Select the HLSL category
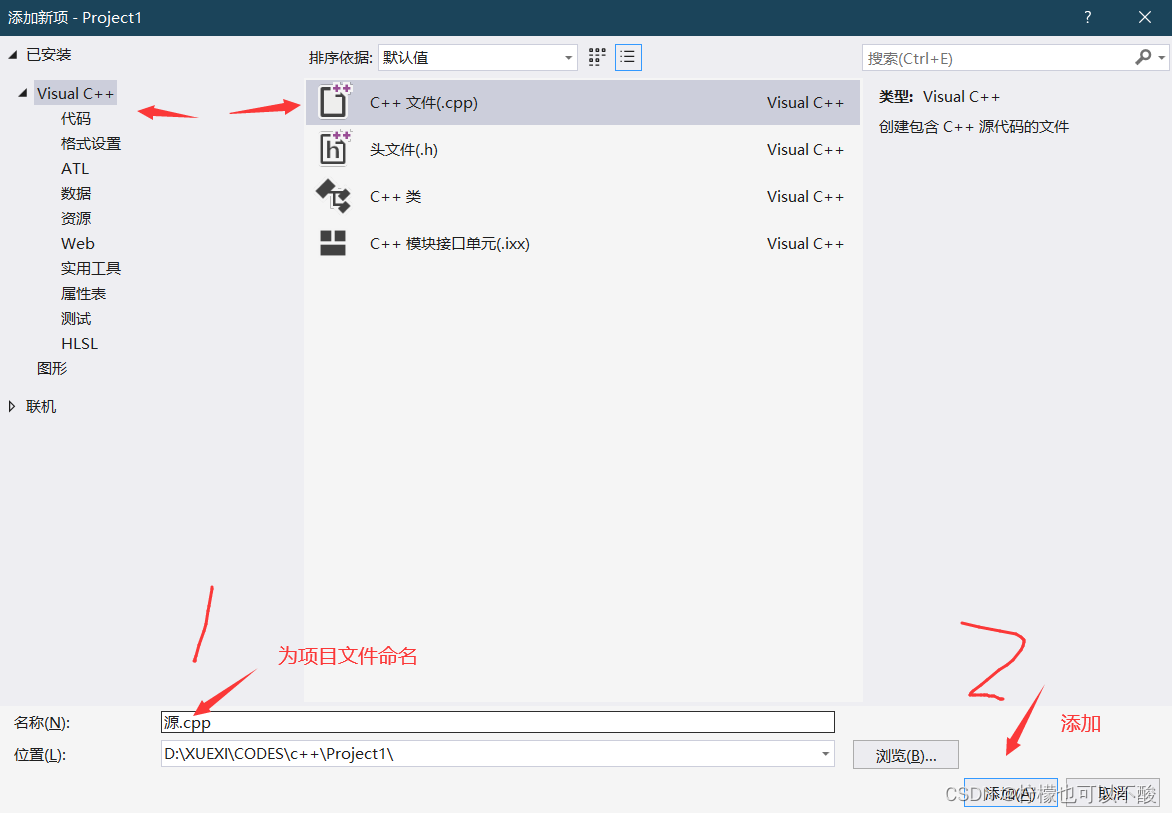Viewport: 1172px width, 813px height. (x=79, y=344)
